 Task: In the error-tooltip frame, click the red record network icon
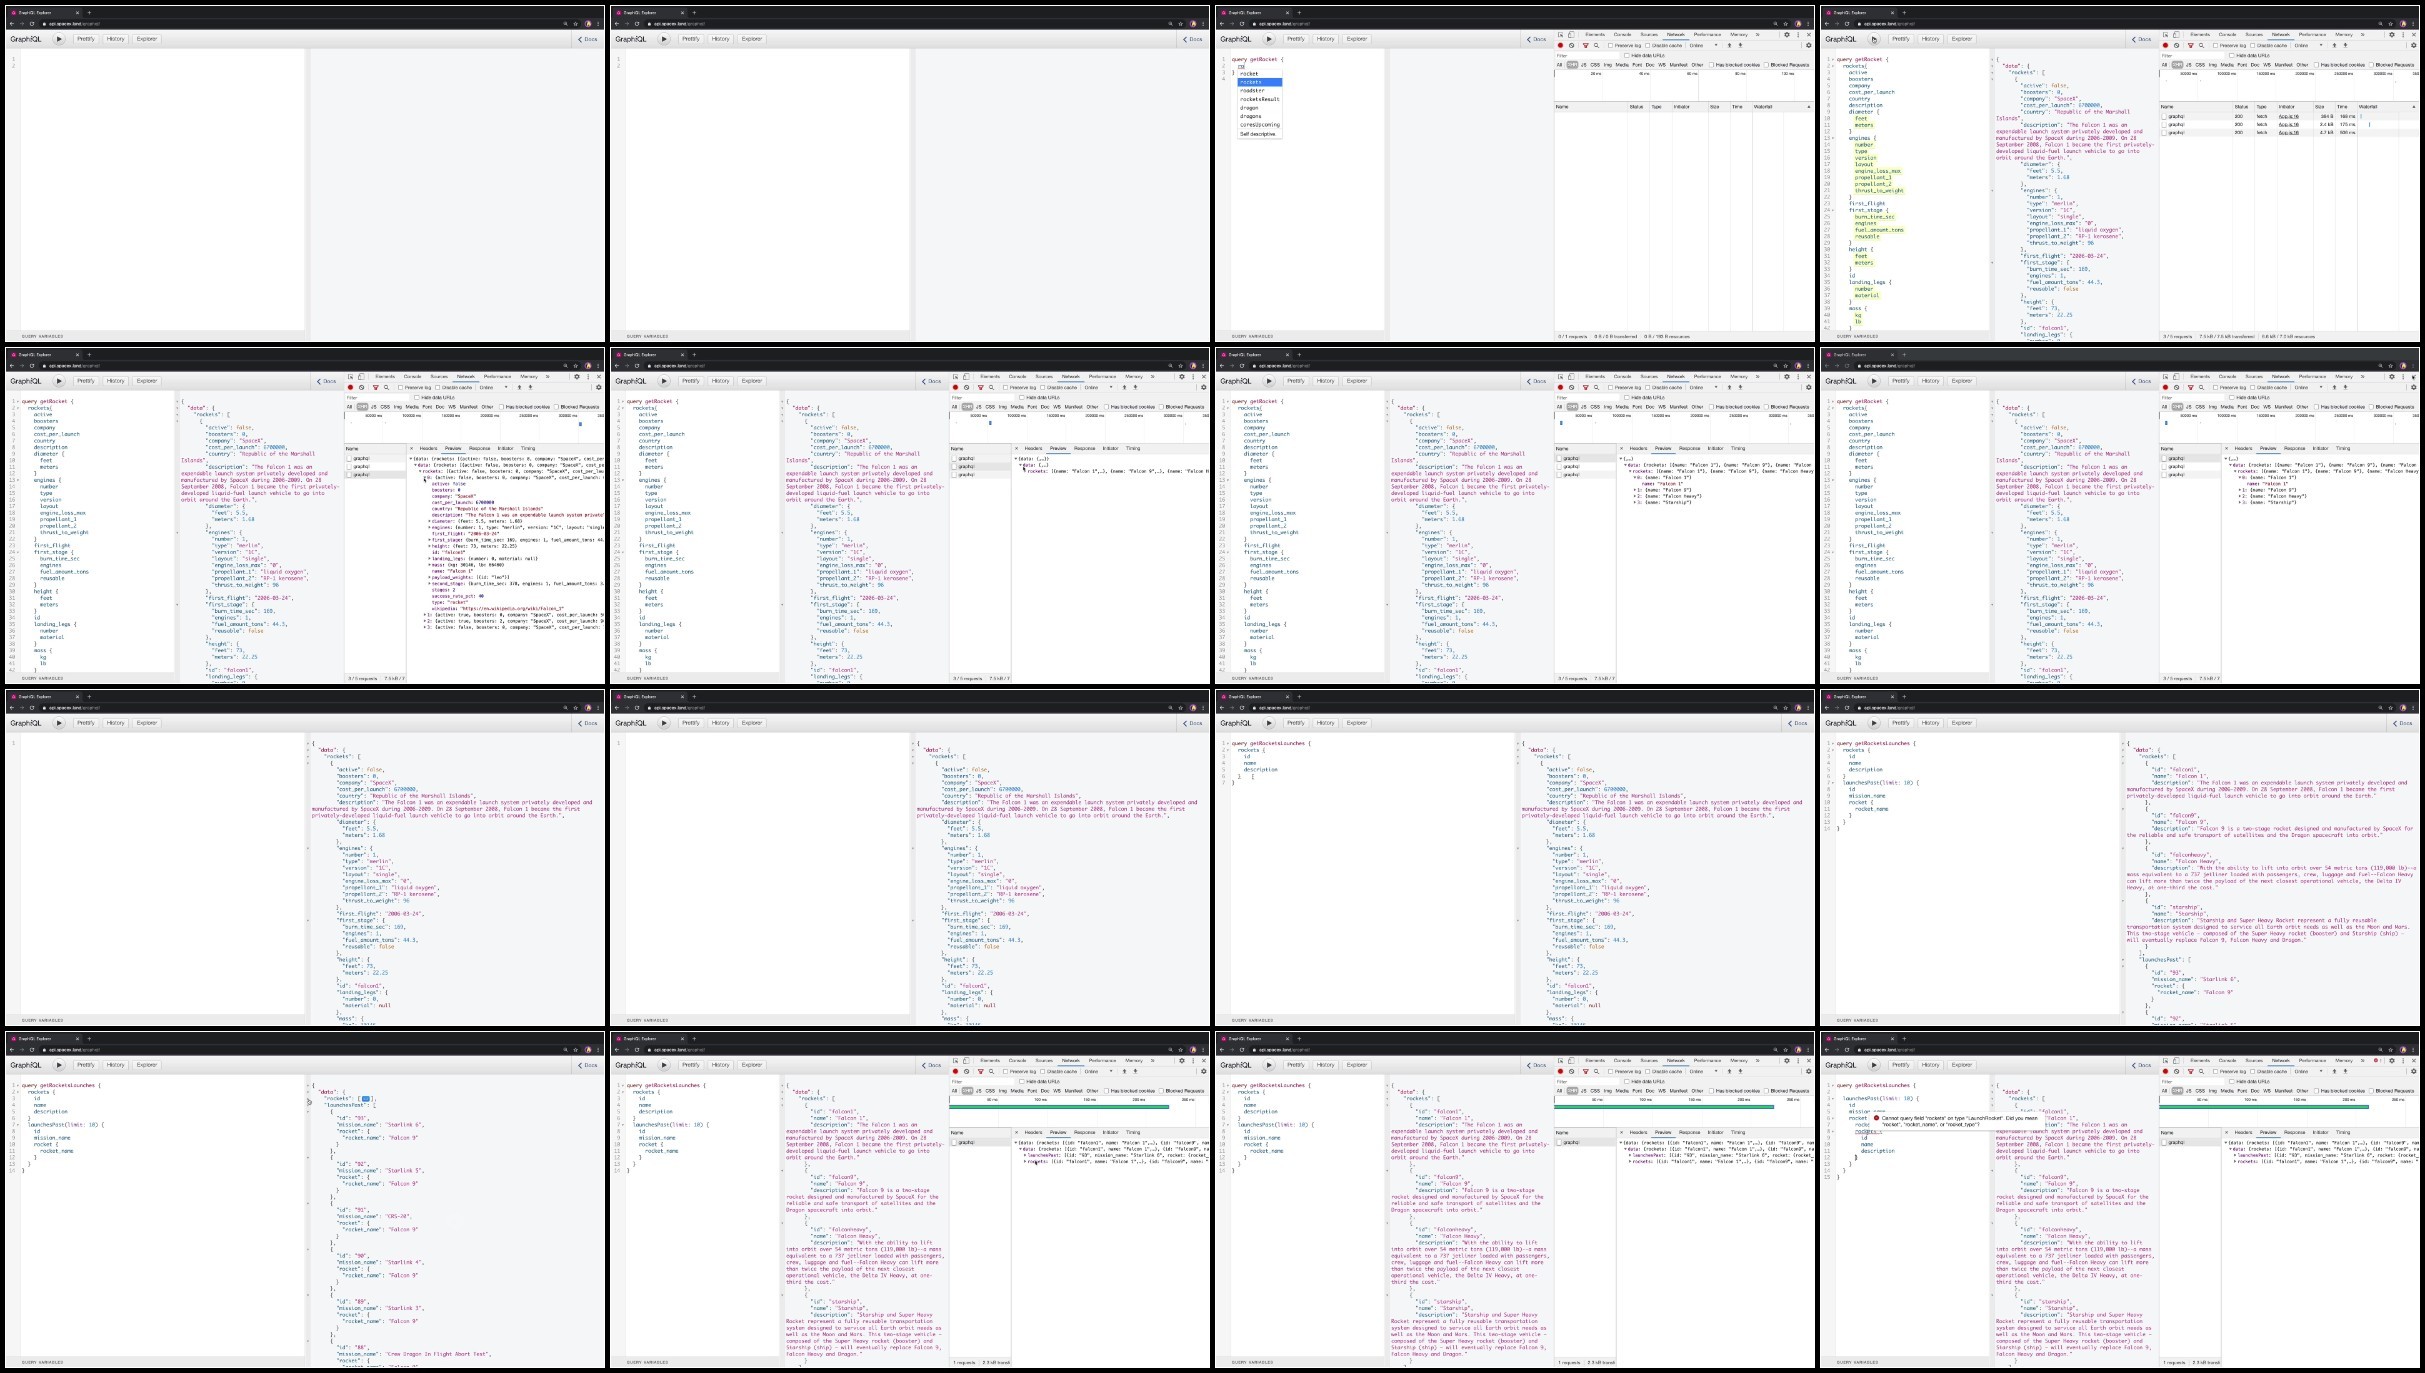pos(2165,1071)
